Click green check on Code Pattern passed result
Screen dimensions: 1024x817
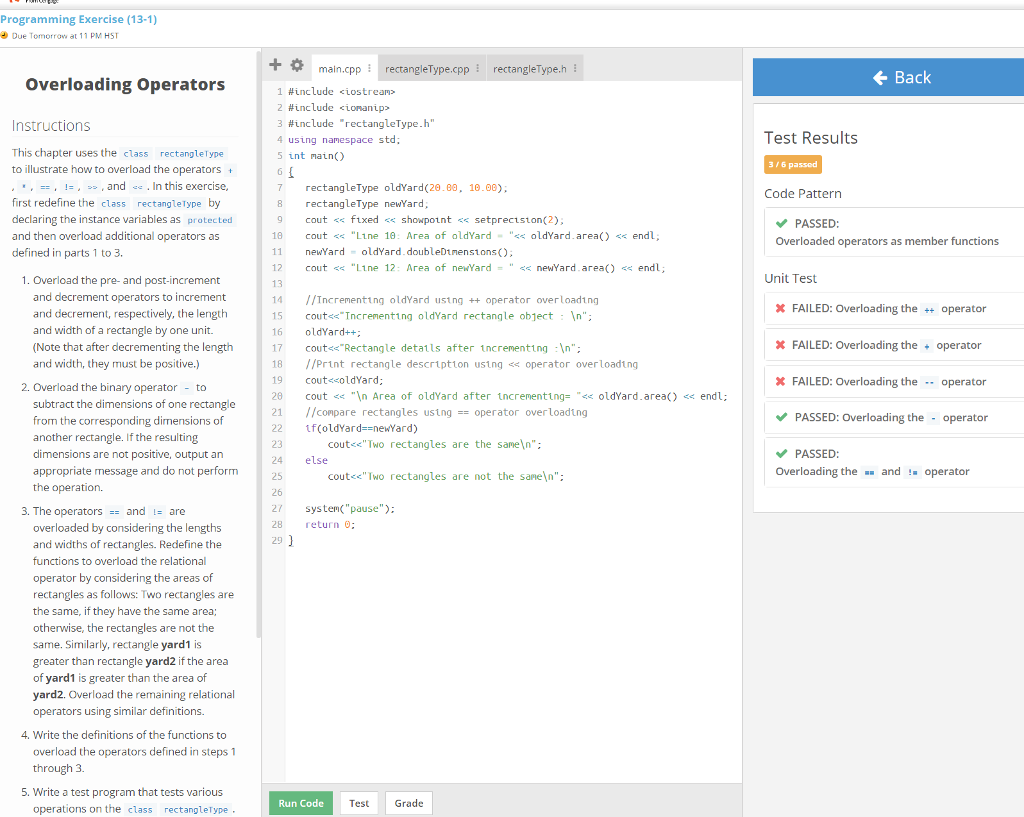781,223
